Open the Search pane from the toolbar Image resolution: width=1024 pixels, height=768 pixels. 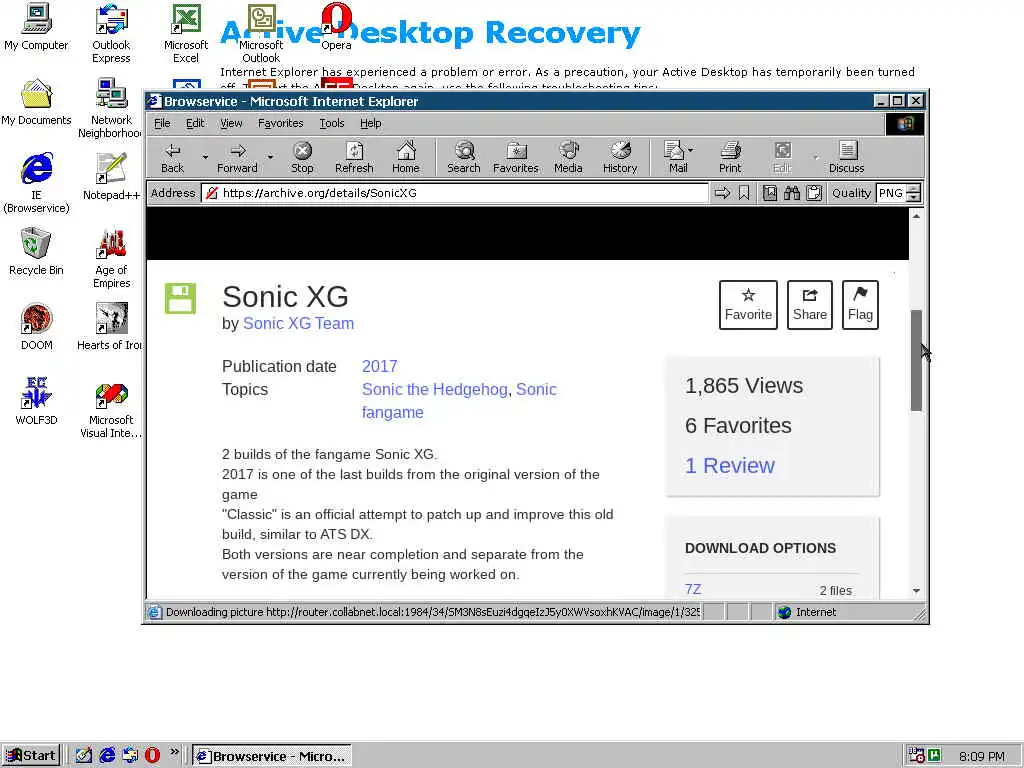coord(464,157)
